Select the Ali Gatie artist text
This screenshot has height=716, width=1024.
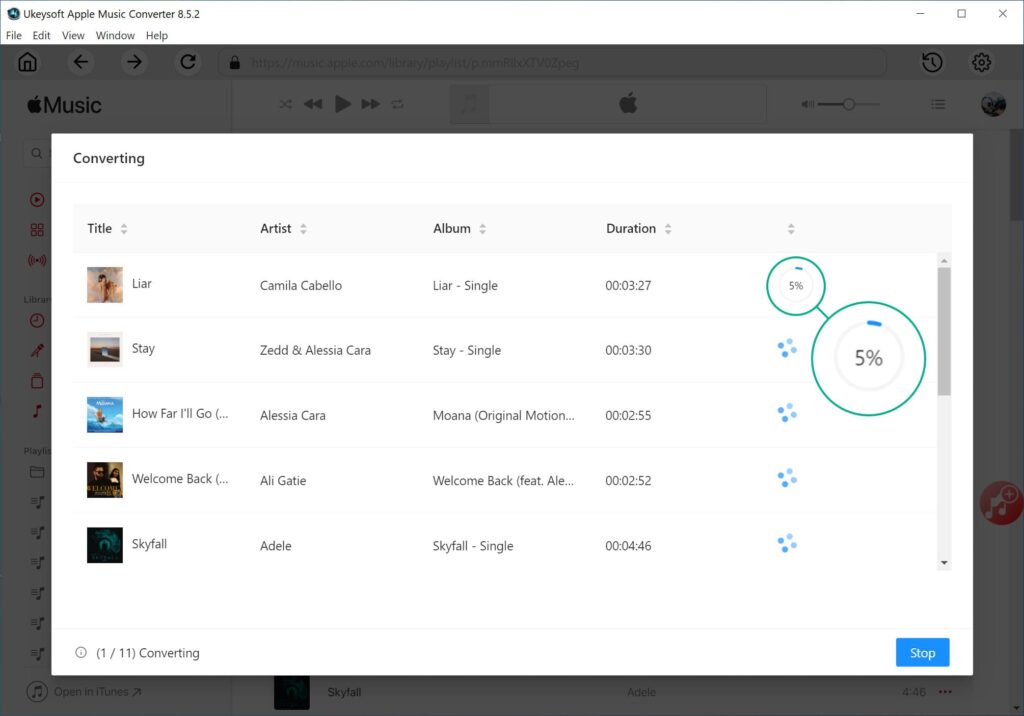click(x=283, y=481)
